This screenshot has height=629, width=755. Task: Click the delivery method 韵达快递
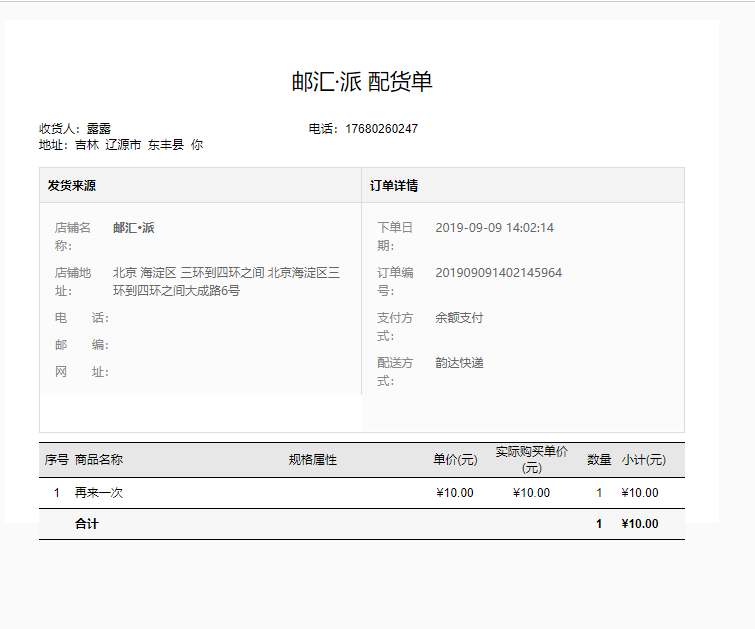(459, 363)
